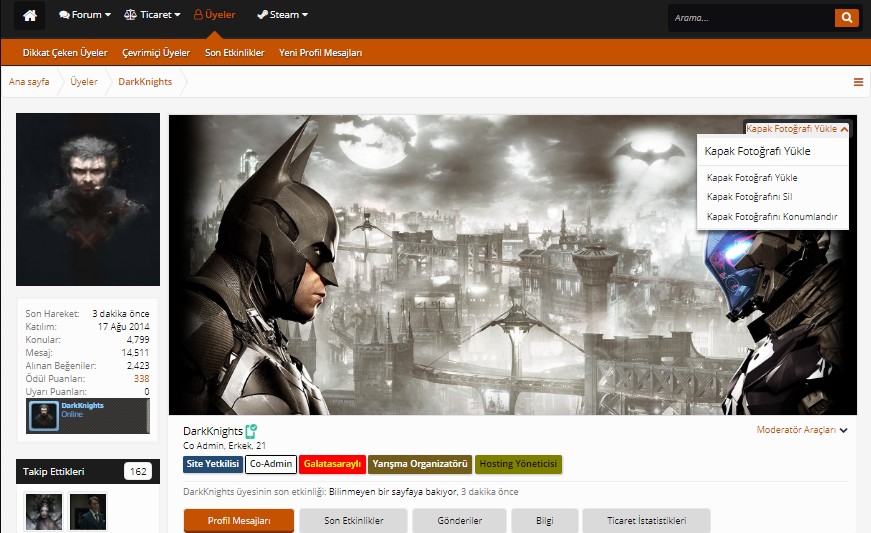Screen dimensions: 871x533
Task: Click the verified badge next to DarkKnights
Action: pos(252,431)
